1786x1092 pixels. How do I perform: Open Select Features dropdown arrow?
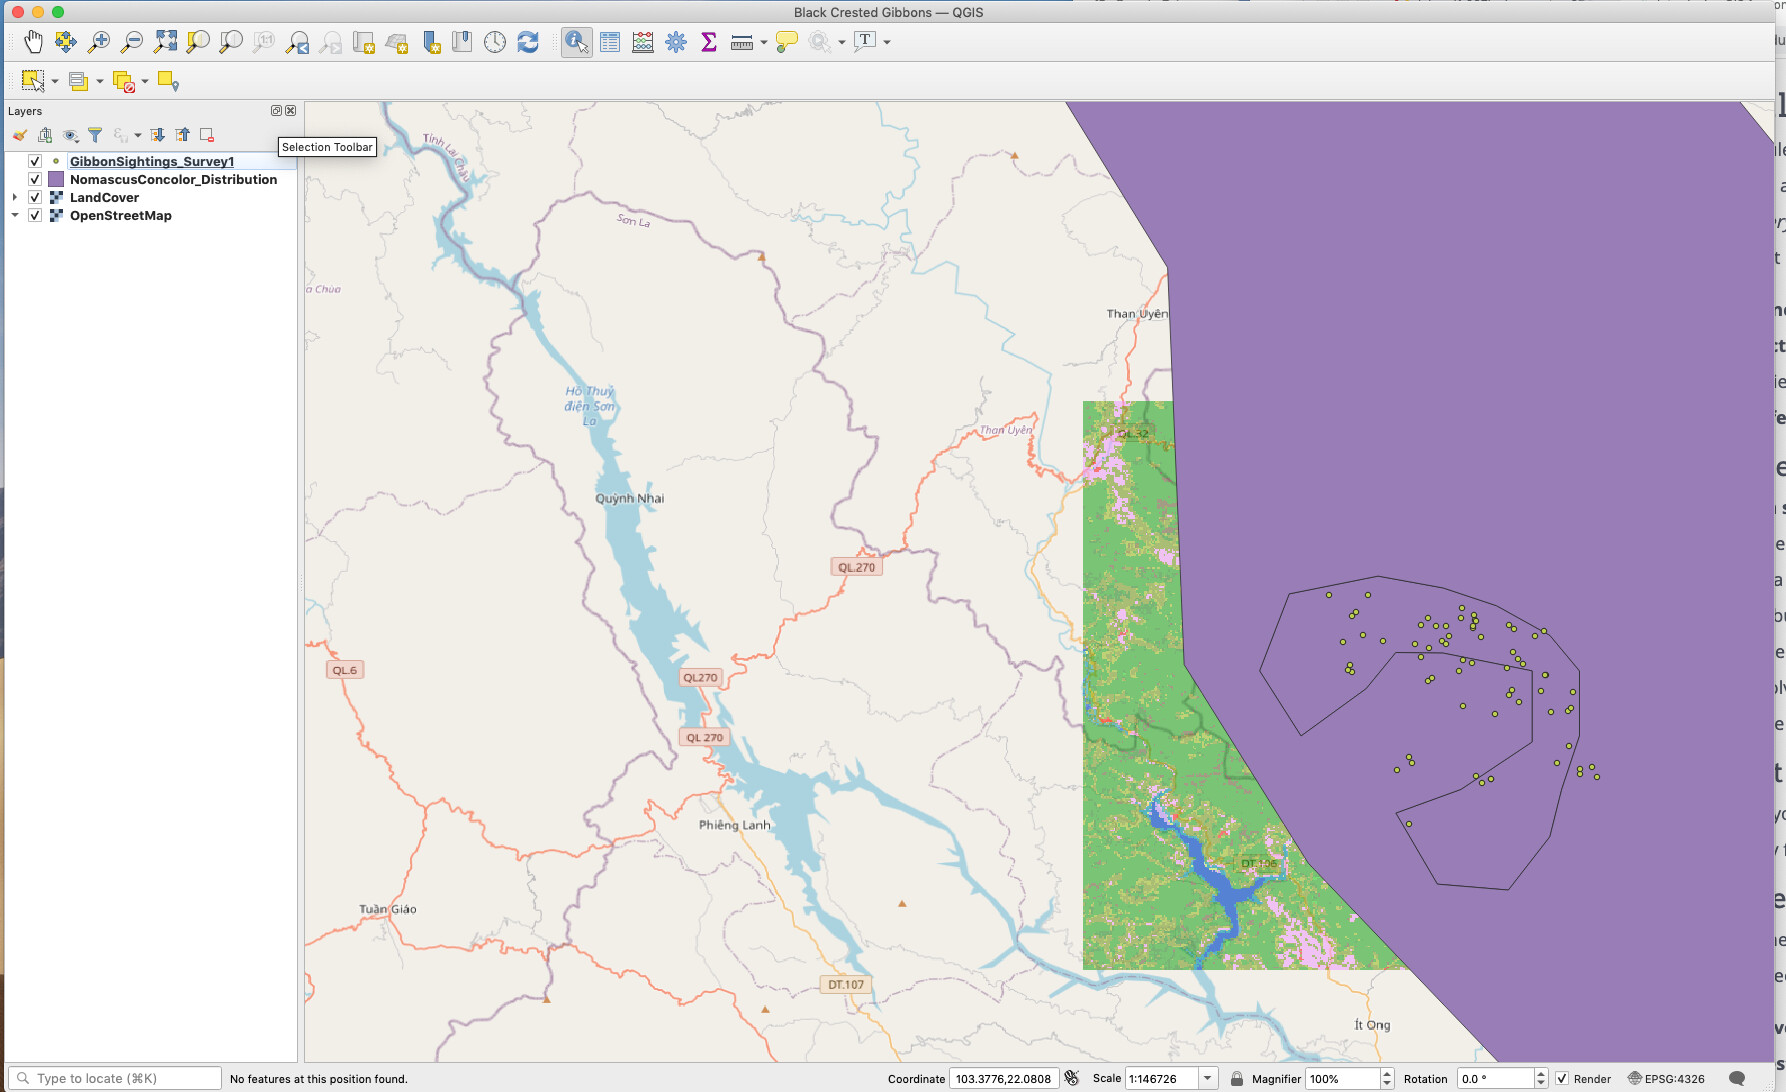tap(55, 81)
